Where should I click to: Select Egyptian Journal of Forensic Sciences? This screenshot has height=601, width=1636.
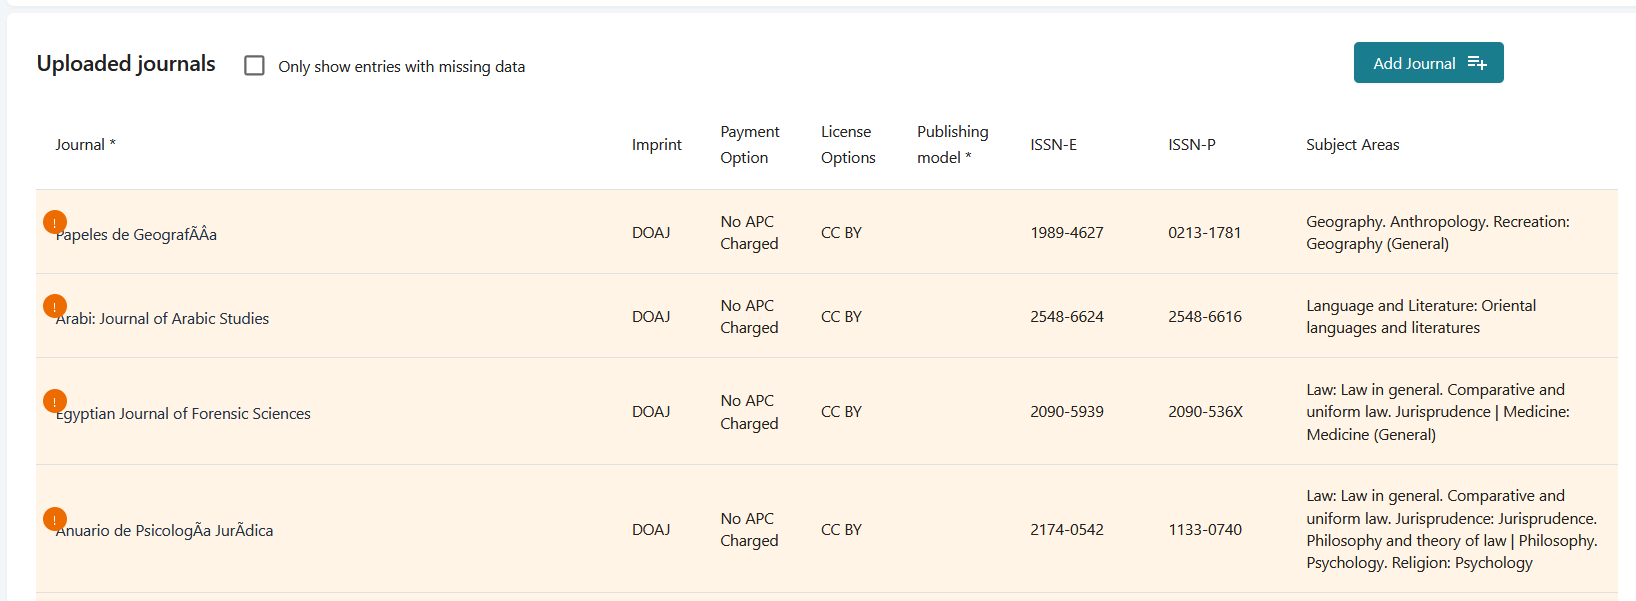click(x=183, y=414)
